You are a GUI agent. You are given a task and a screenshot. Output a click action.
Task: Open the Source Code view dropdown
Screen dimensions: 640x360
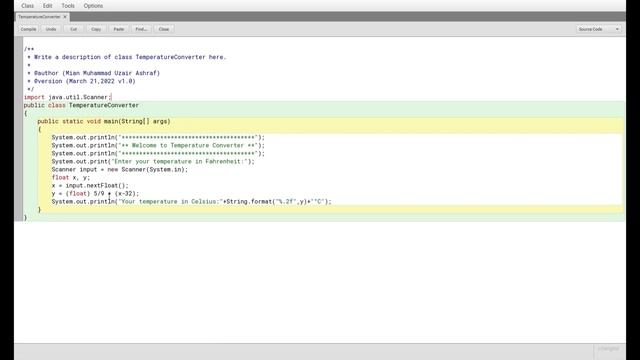click(599, 29)
